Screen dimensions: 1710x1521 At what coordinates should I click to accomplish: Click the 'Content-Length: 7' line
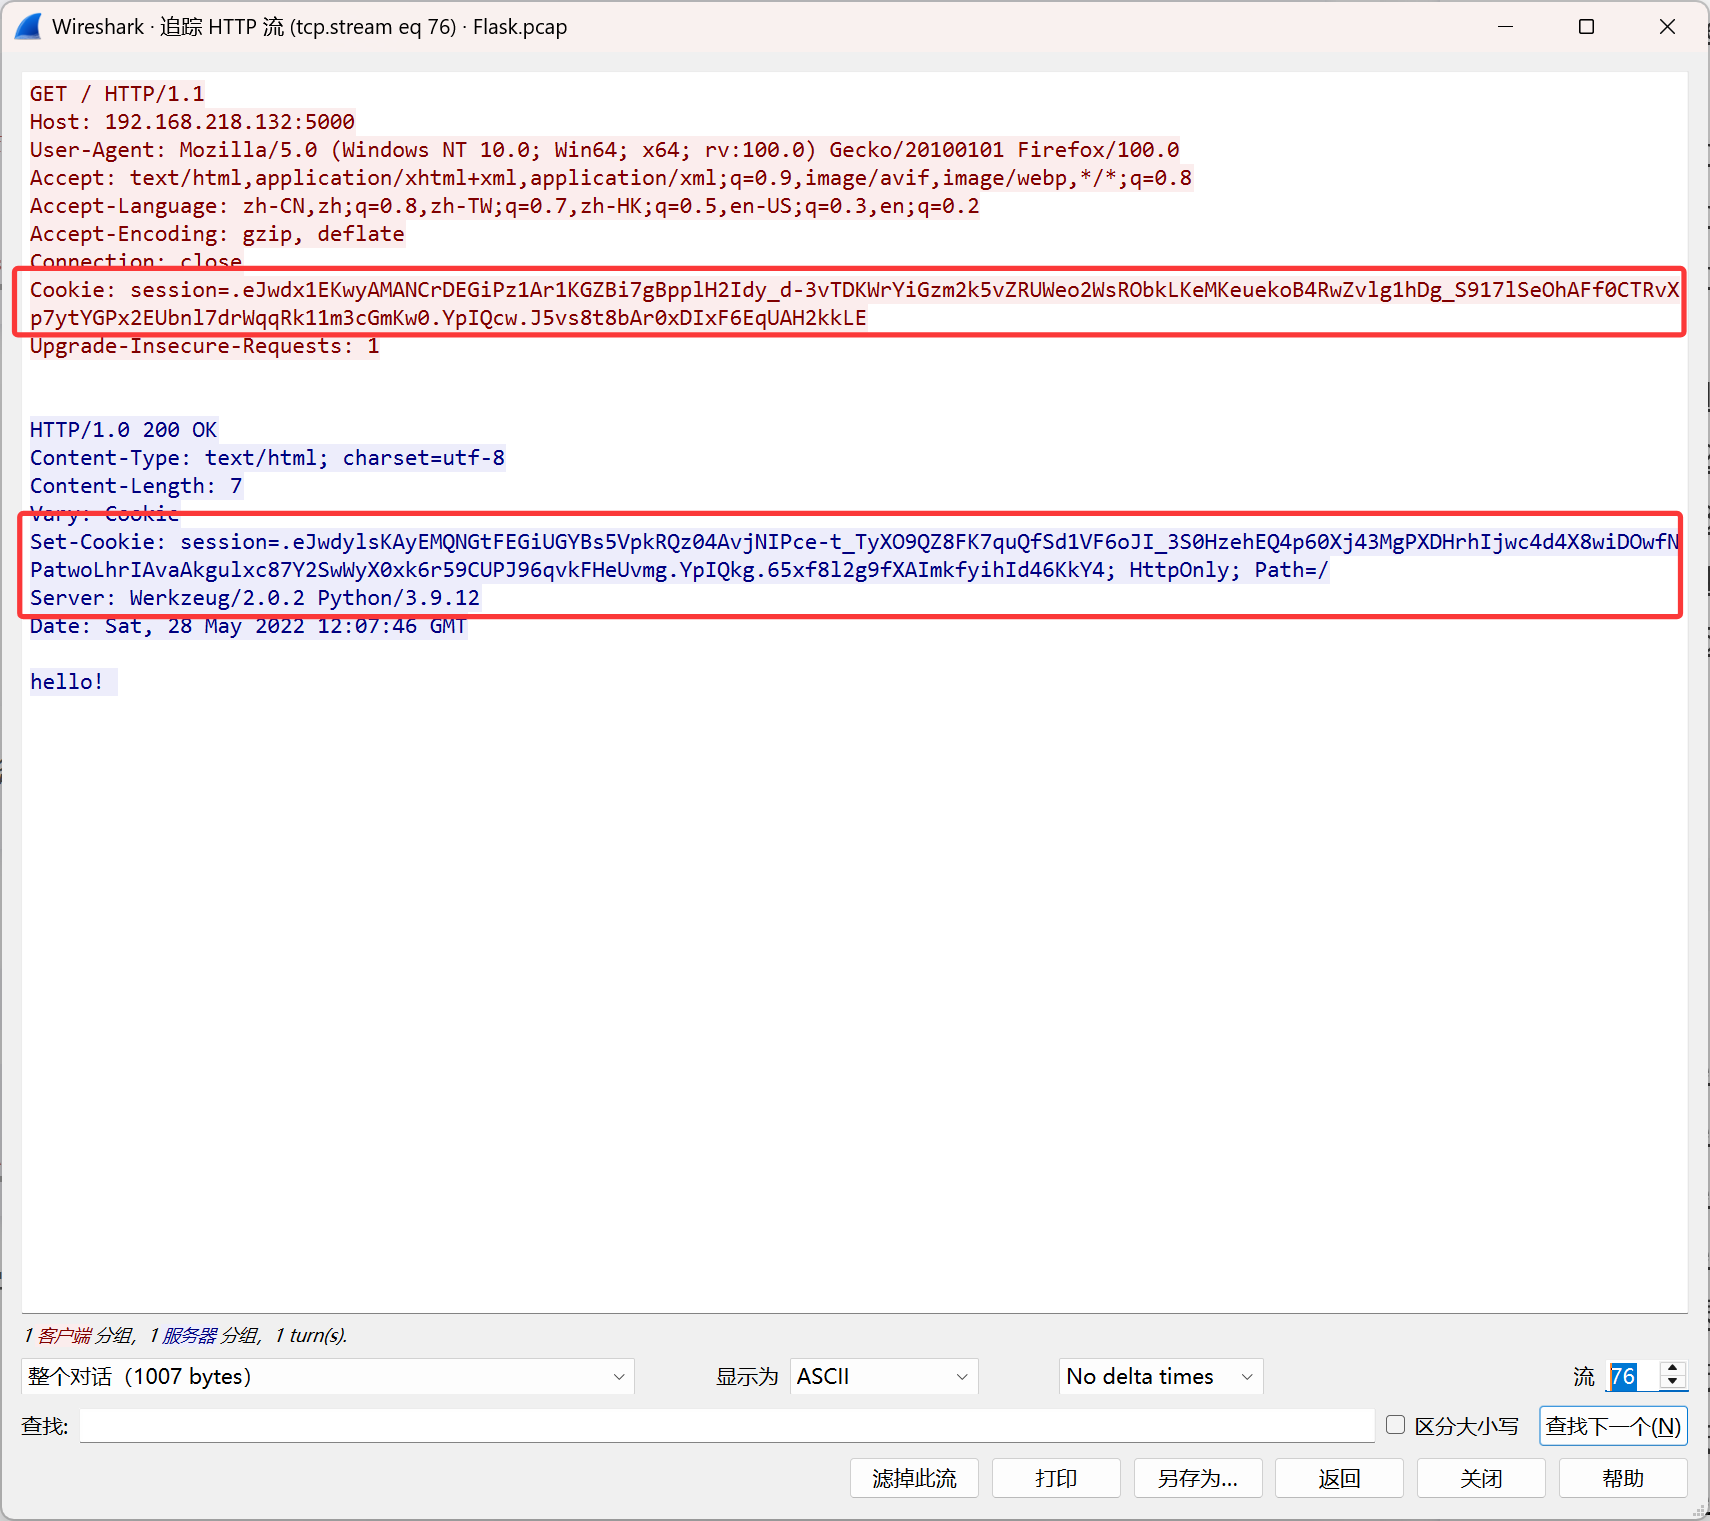point(136,486)
